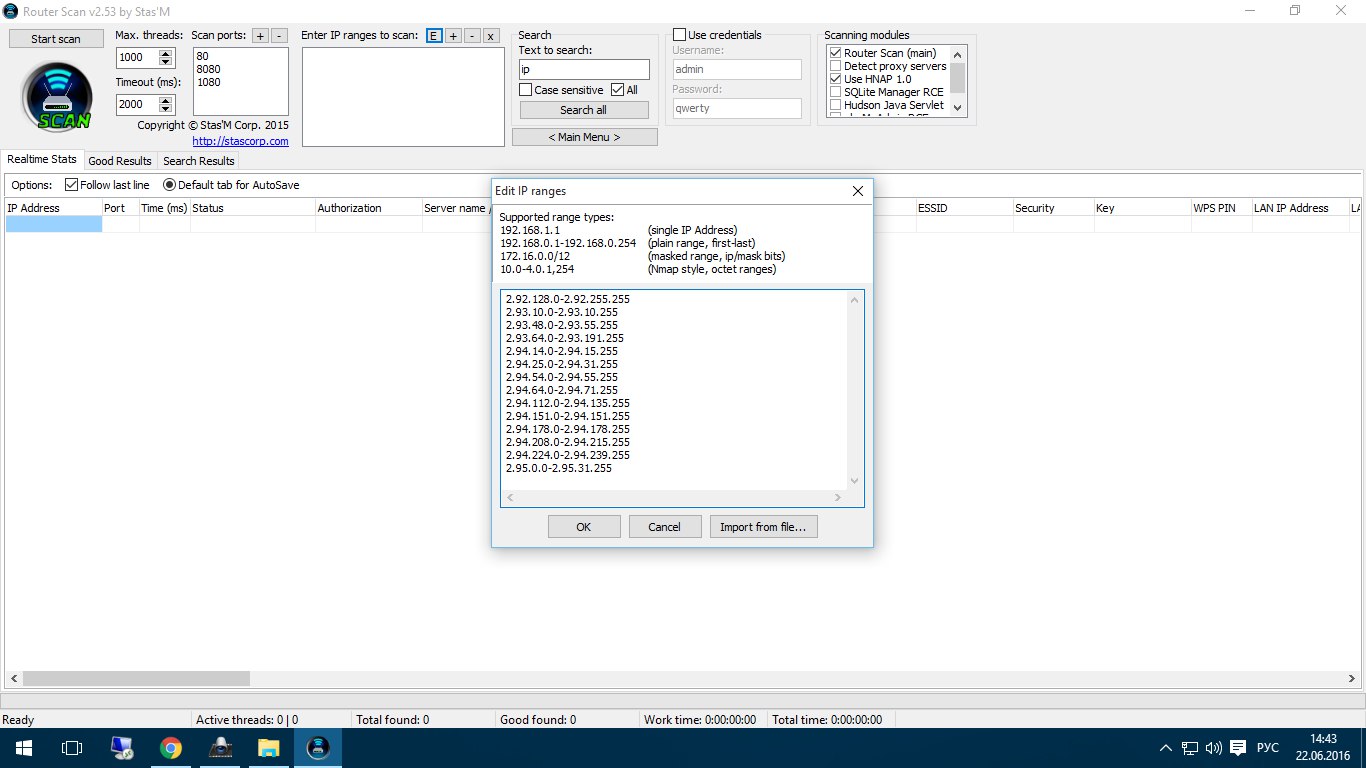Select range 2.95.0.0-2.95.31.255 line
The image size is (1366, 768).
(x=559, y=468)
